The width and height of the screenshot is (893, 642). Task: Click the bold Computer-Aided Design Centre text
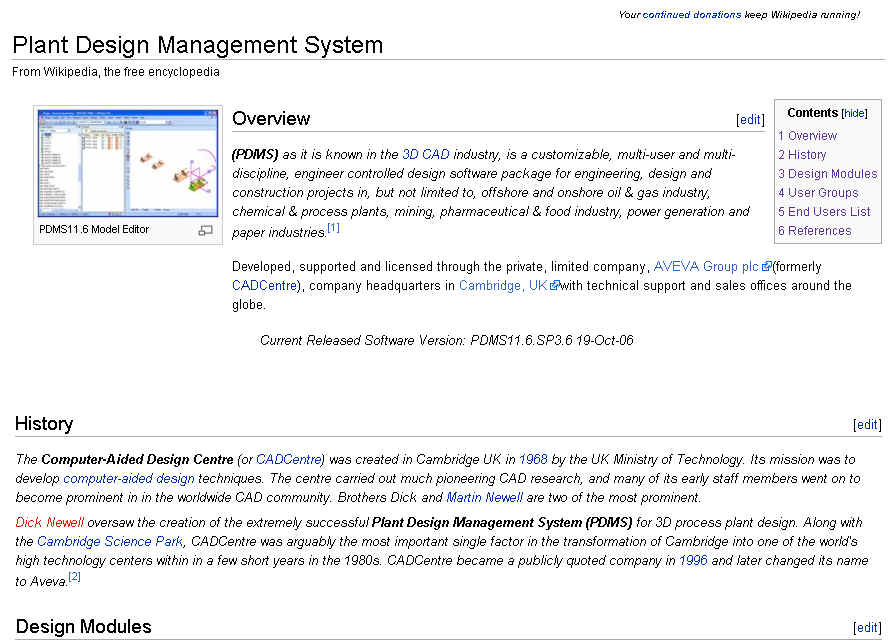coord(137,459)
